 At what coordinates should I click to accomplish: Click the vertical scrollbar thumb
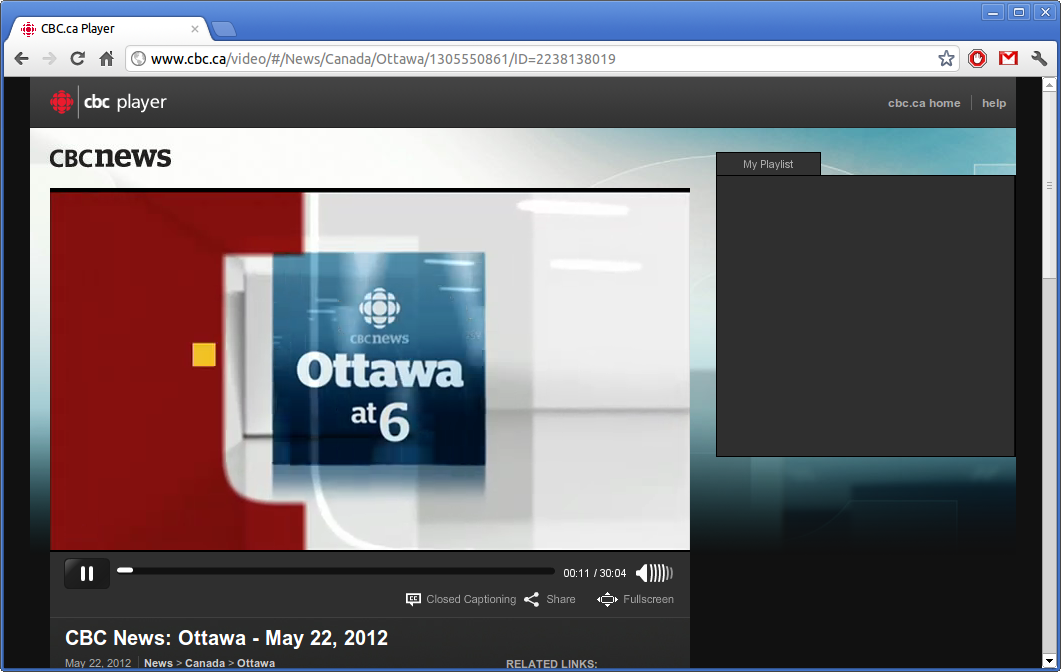pyautogui.click(x=1049, y=185)
